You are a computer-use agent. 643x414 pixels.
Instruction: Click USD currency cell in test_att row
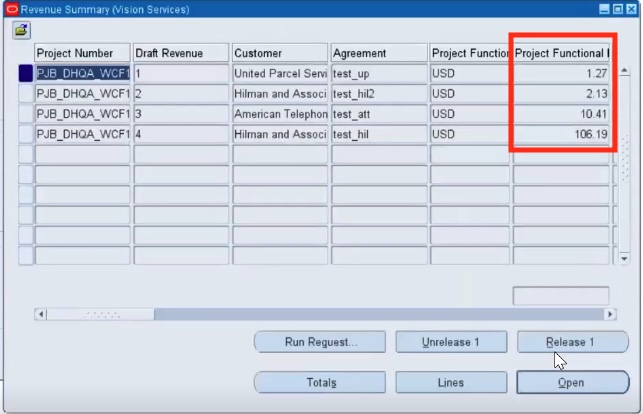[470, 114]
